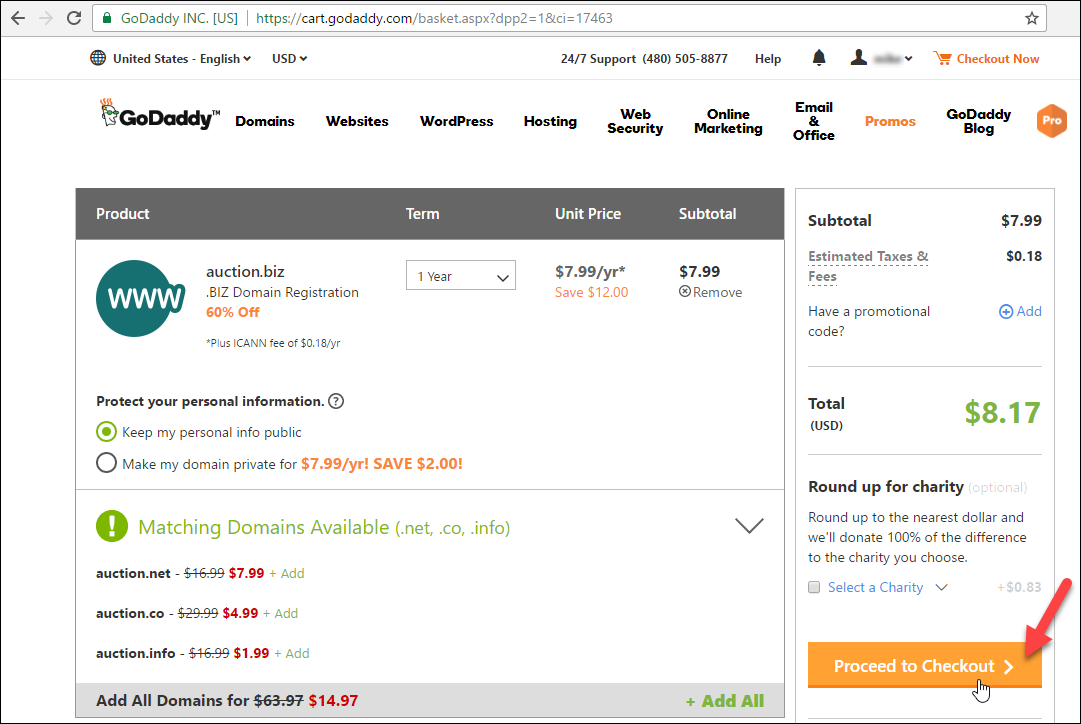
Task: Open the orange Pro badge
Action: 1051,121
